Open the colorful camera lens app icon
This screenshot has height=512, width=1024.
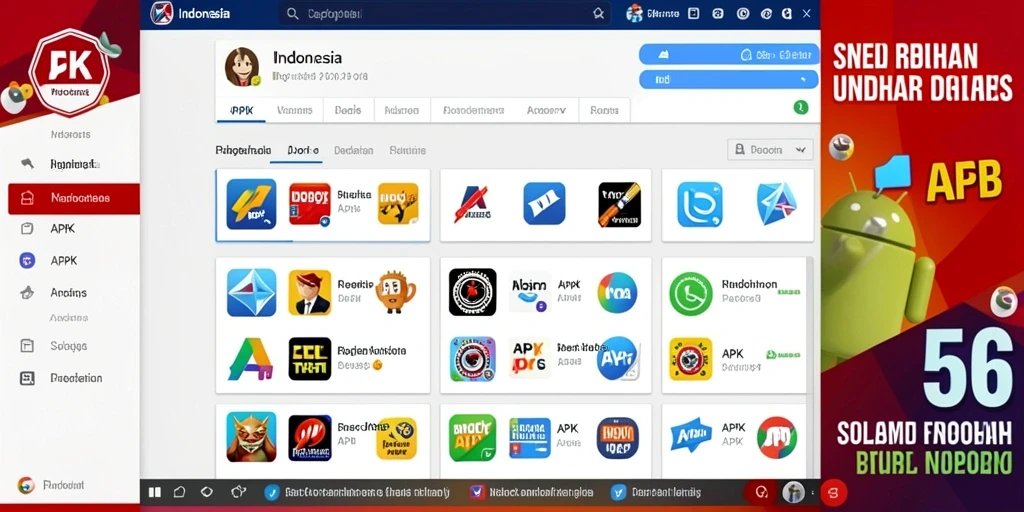pyautogui.click(x=473, y=359)
